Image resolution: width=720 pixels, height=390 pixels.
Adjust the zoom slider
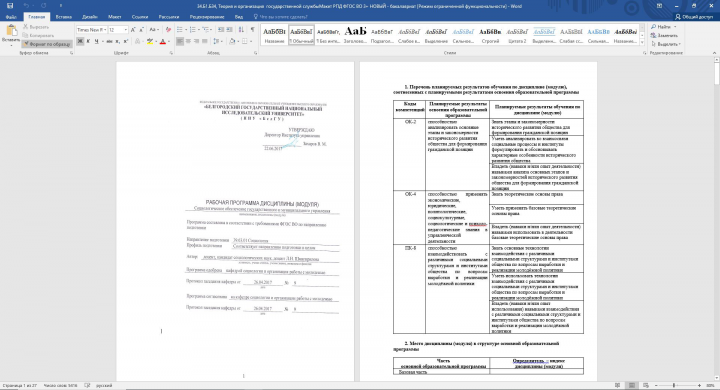pyautogui.click(x=674, y=385)
